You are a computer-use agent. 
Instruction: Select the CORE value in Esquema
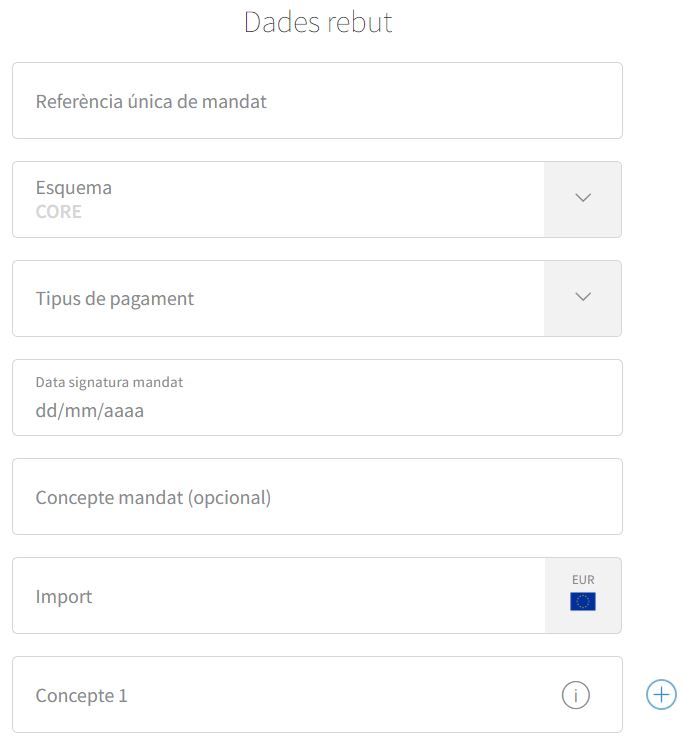[x=59, y=212]
